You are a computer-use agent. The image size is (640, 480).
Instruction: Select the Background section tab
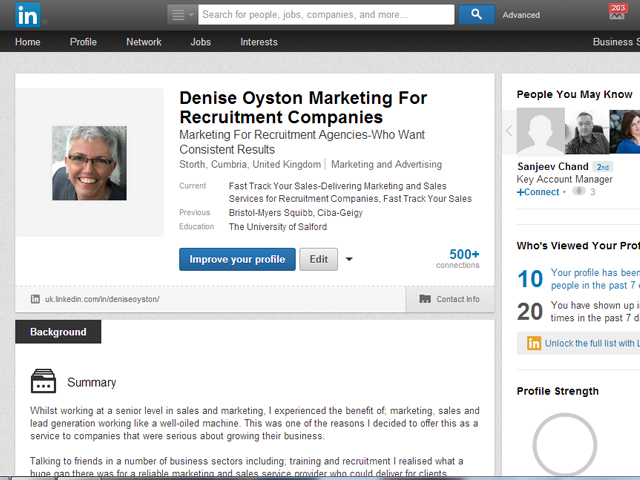coord(58,332)
